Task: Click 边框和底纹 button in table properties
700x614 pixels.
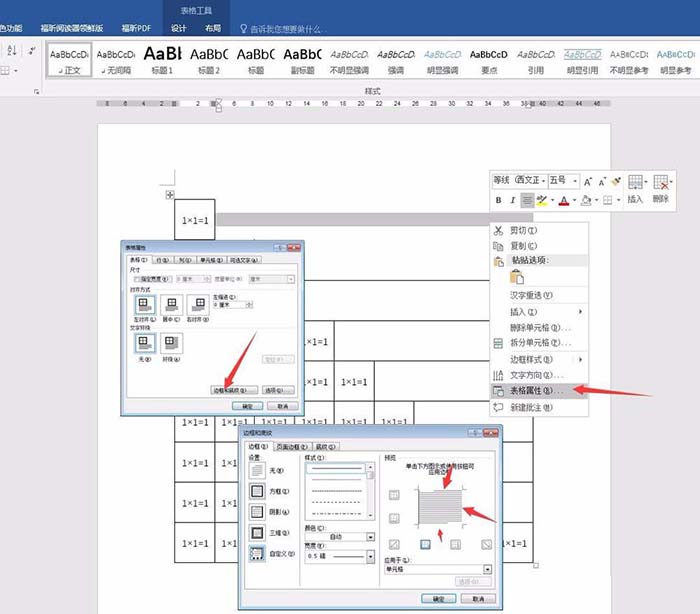Action: [234, 389]
